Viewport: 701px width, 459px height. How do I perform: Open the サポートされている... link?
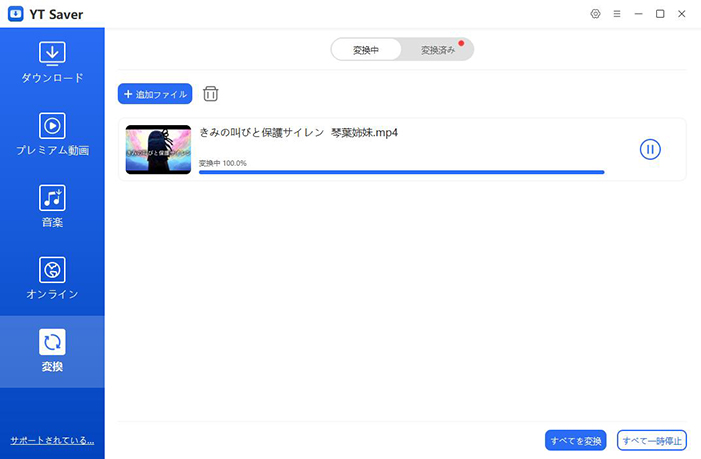tap(52, 440)
